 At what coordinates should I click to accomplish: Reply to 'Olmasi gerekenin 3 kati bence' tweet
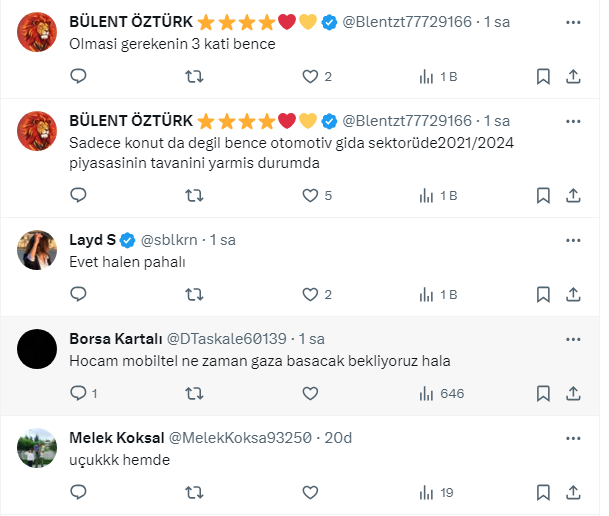coord(79,76)
